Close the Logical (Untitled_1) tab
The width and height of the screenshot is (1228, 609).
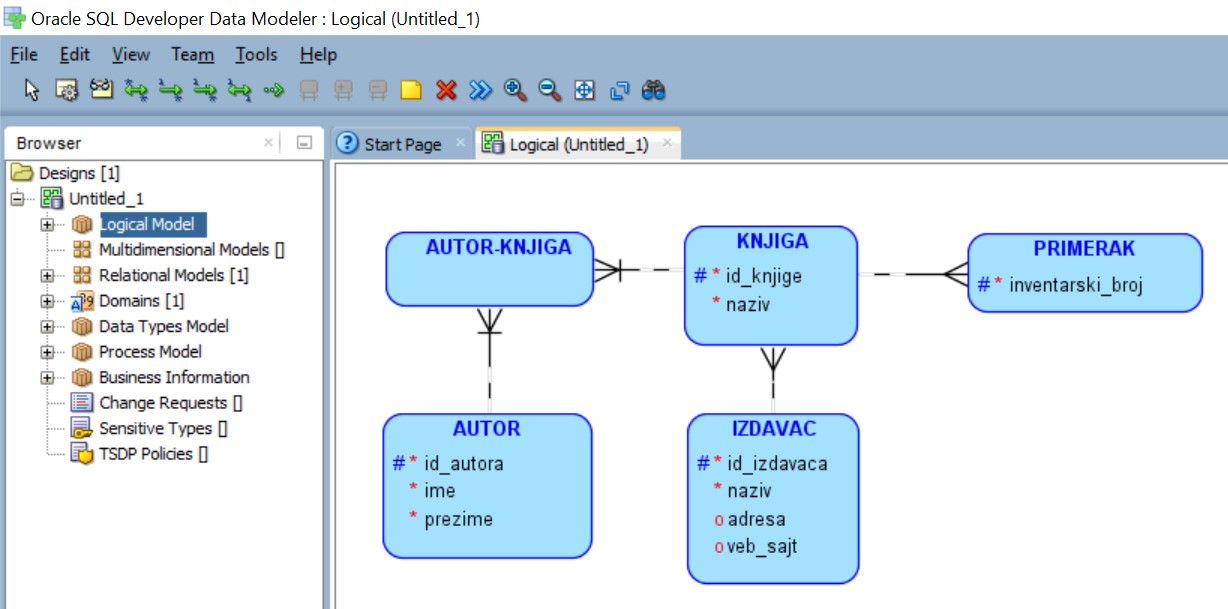[667, 143]
